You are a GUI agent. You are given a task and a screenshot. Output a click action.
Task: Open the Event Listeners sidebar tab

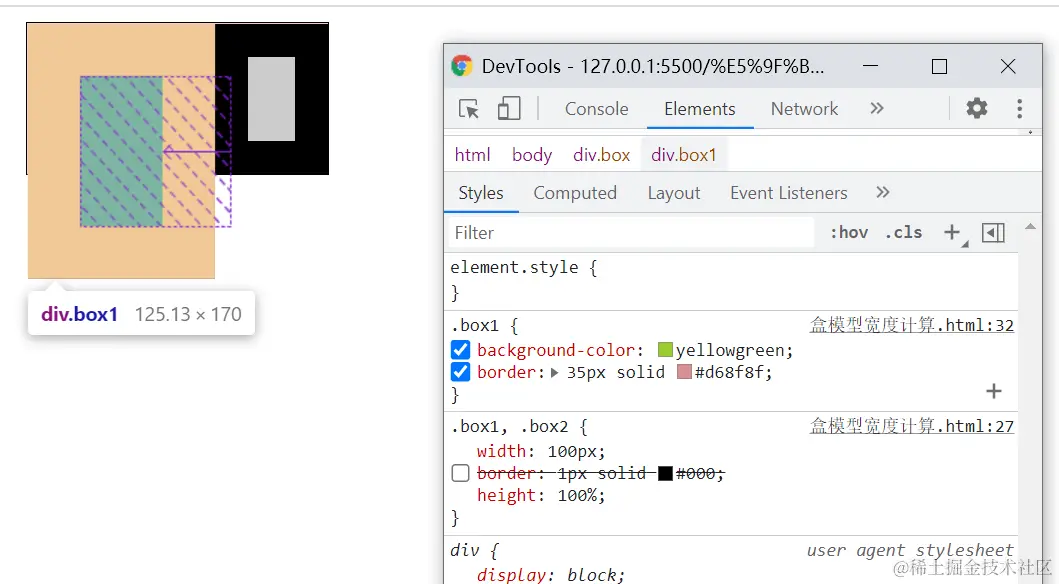coord(788,193)
